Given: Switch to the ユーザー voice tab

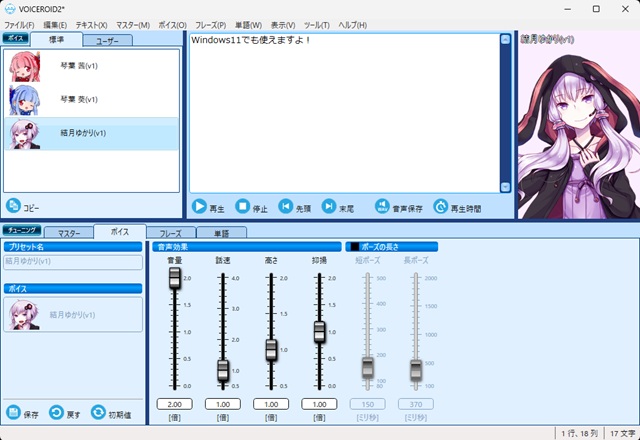Looking at the screenshot, I should (113, 41).
